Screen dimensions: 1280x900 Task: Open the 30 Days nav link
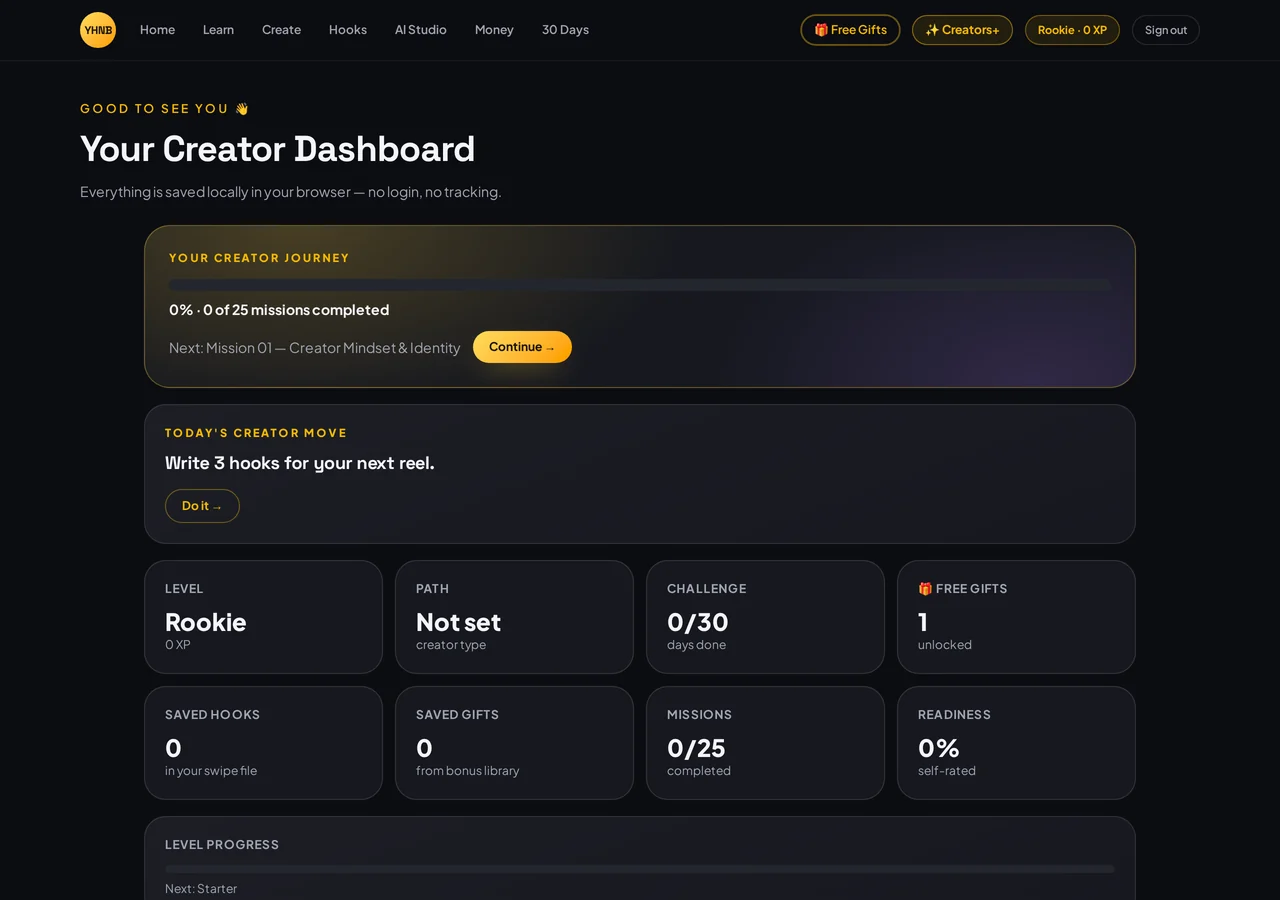(x=565, y=30)
